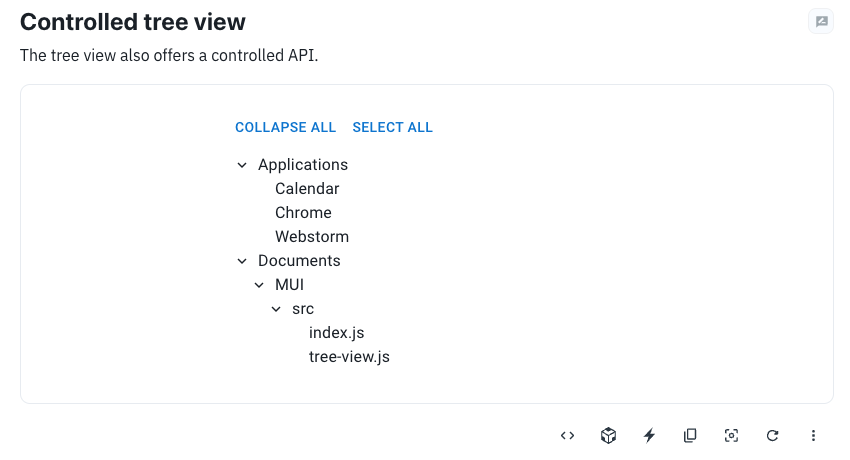Collapse the Applications chevron
This screenshot has width=850, height=460.
242,165
